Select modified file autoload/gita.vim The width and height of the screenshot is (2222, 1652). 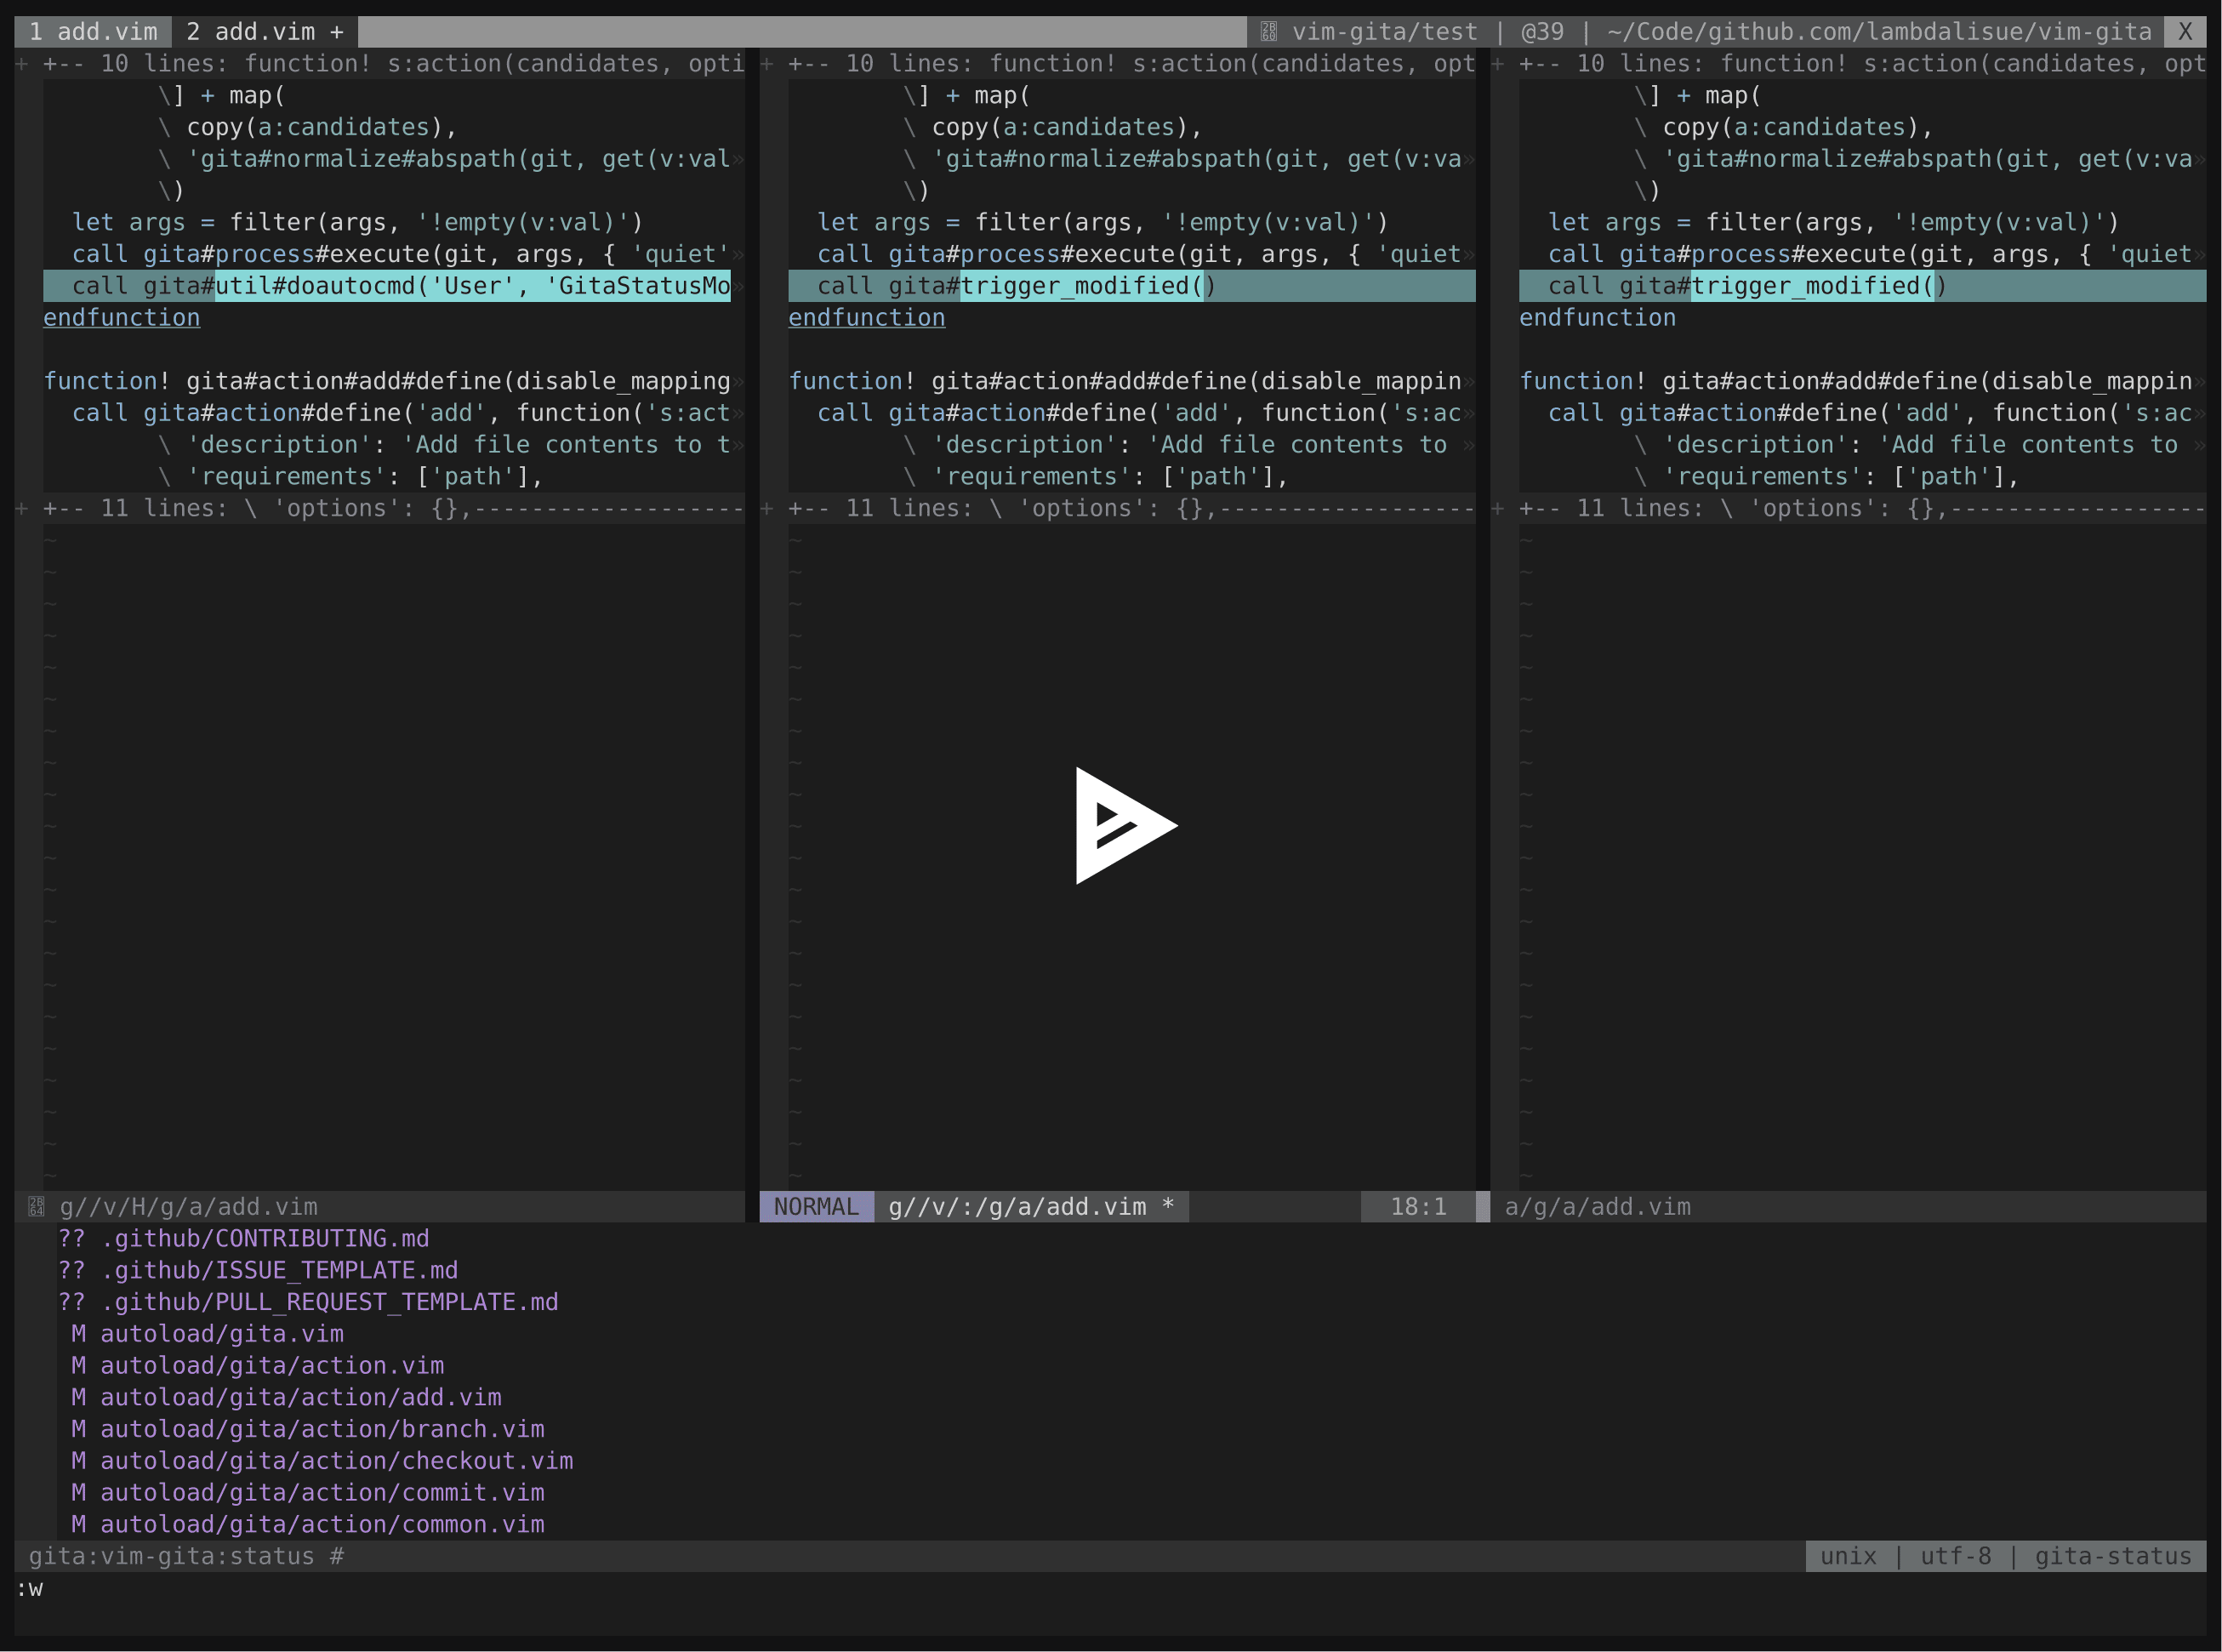(208, 1334)
